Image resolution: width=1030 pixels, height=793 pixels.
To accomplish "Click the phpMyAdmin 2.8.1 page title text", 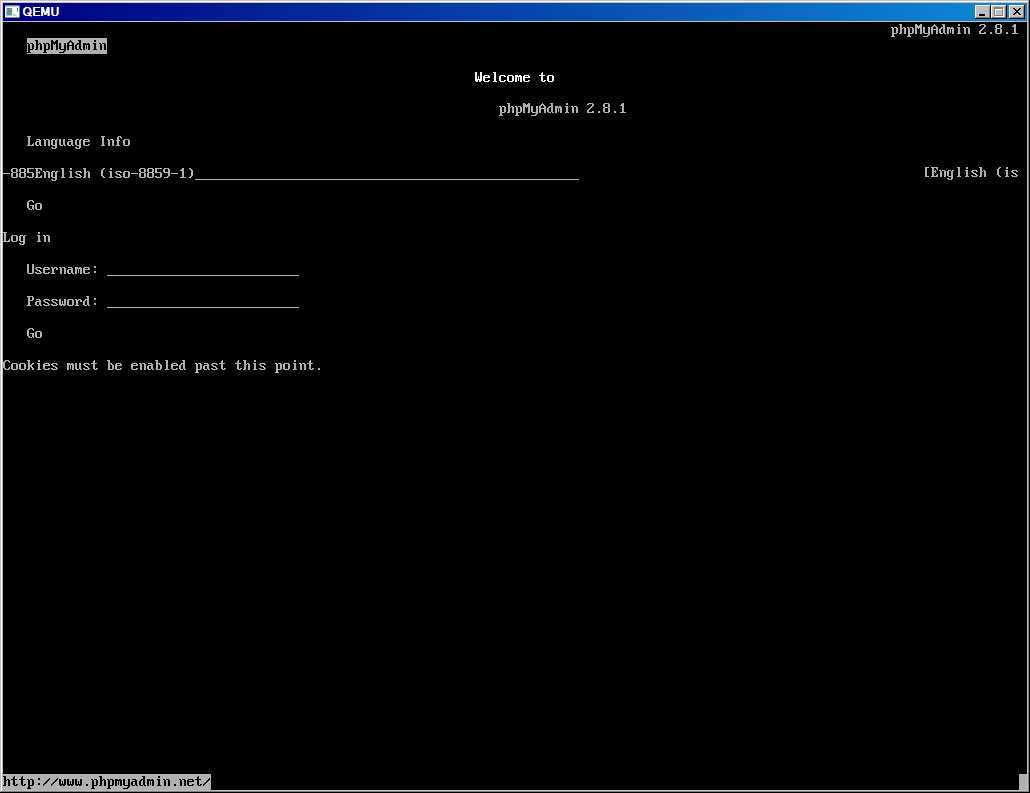I will pos(954,30).
